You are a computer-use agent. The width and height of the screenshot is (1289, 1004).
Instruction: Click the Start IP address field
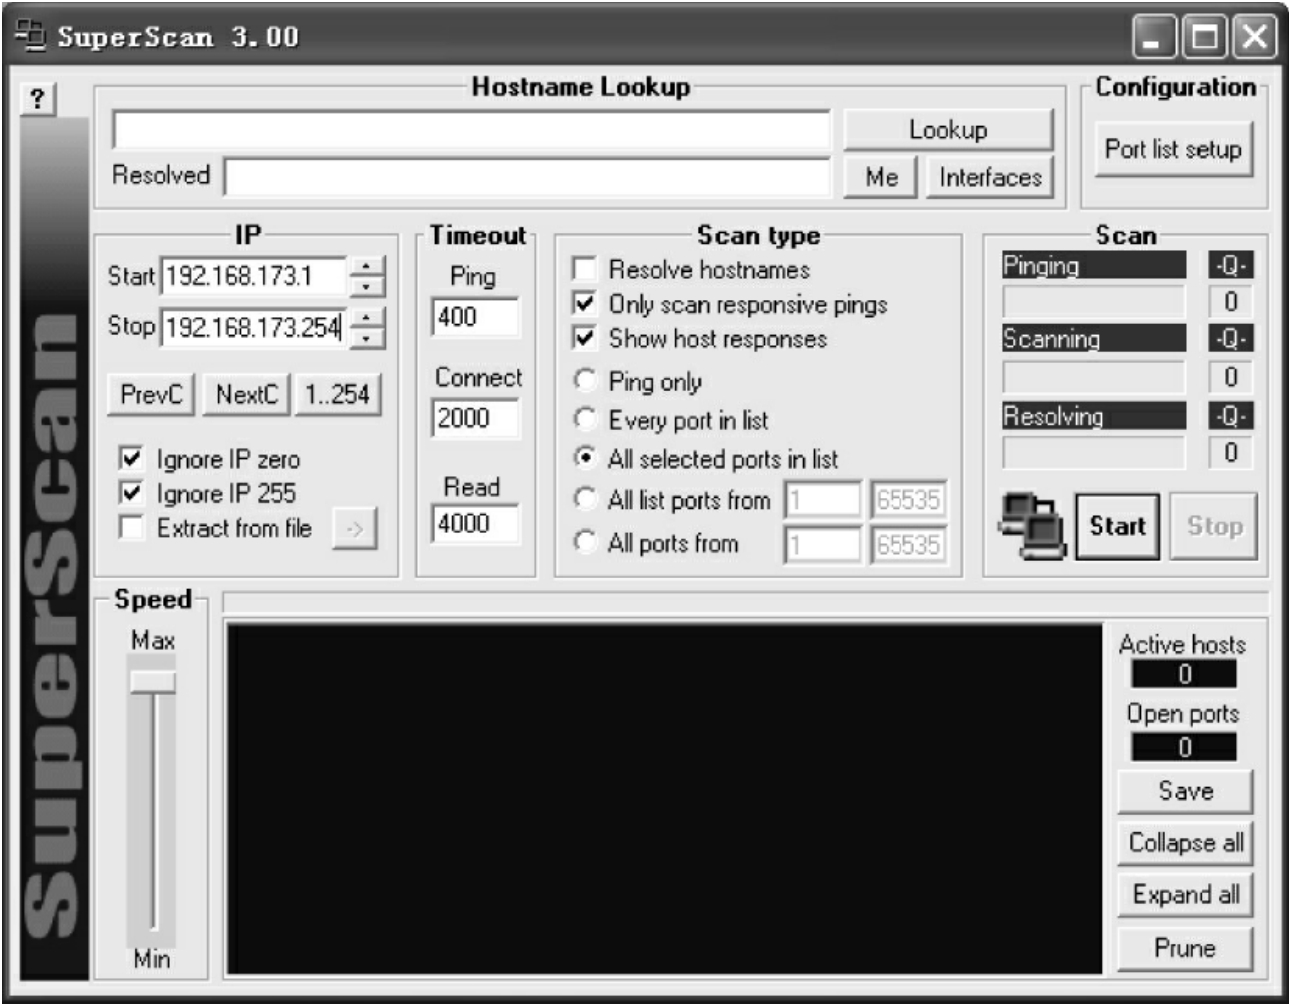click(254, 276)
